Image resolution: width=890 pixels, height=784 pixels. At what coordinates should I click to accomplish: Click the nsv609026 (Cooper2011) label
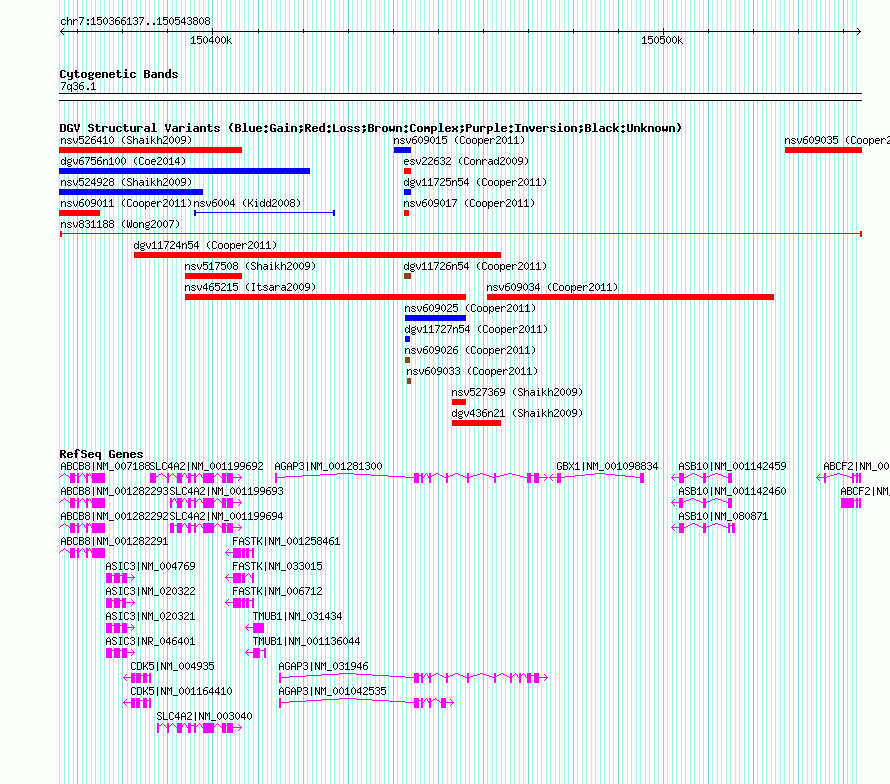pyautogui.click(x=470, y=350)
